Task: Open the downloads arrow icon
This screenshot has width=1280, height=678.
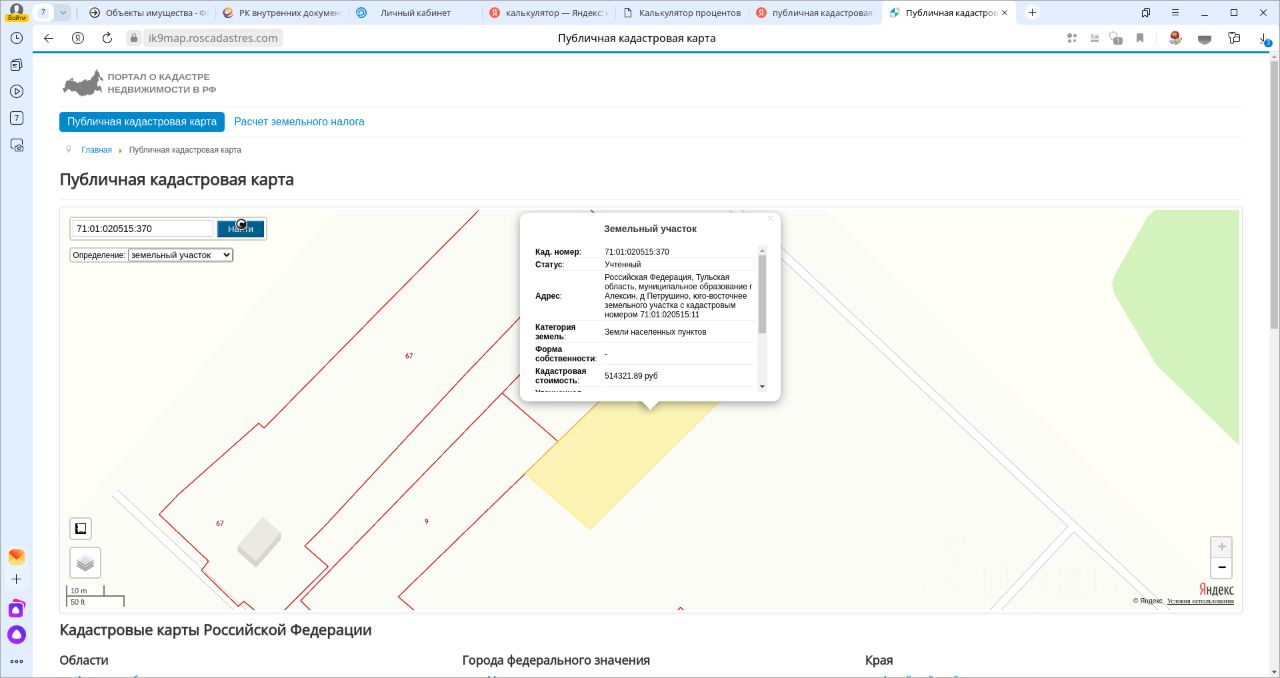Action: [1264, 38]
